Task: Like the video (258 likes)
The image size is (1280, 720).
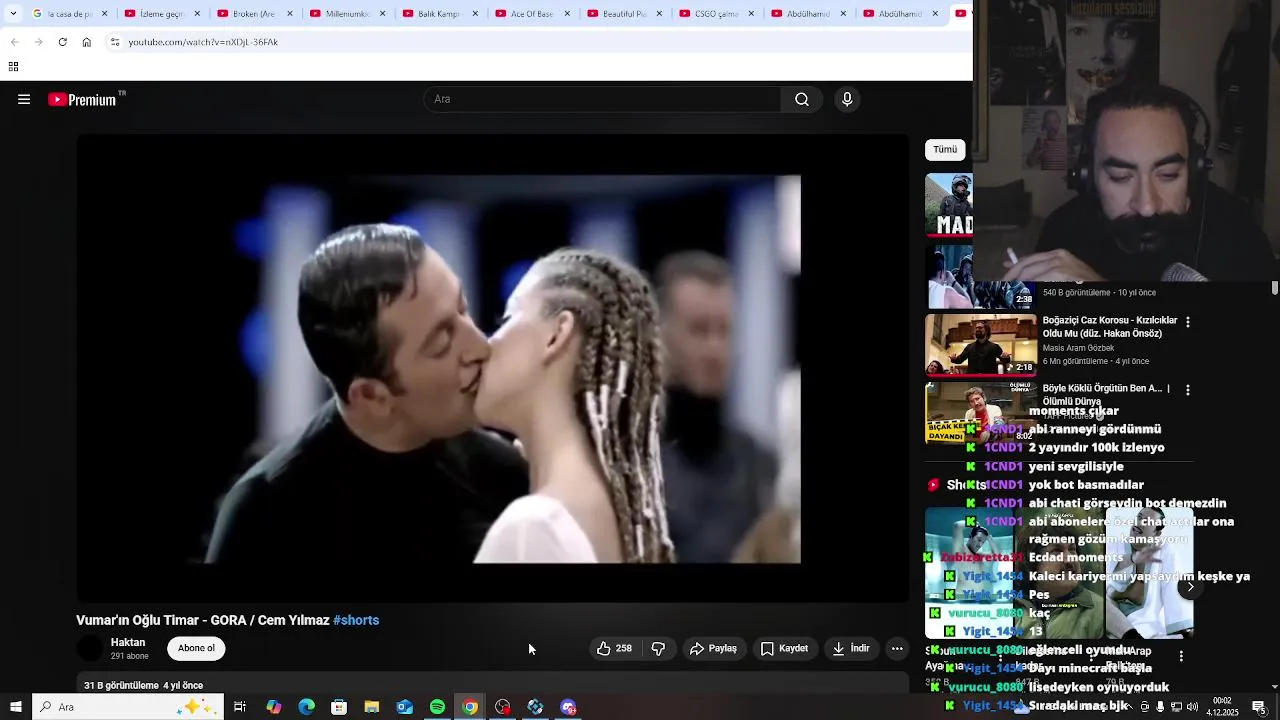Action: (614, 648)
